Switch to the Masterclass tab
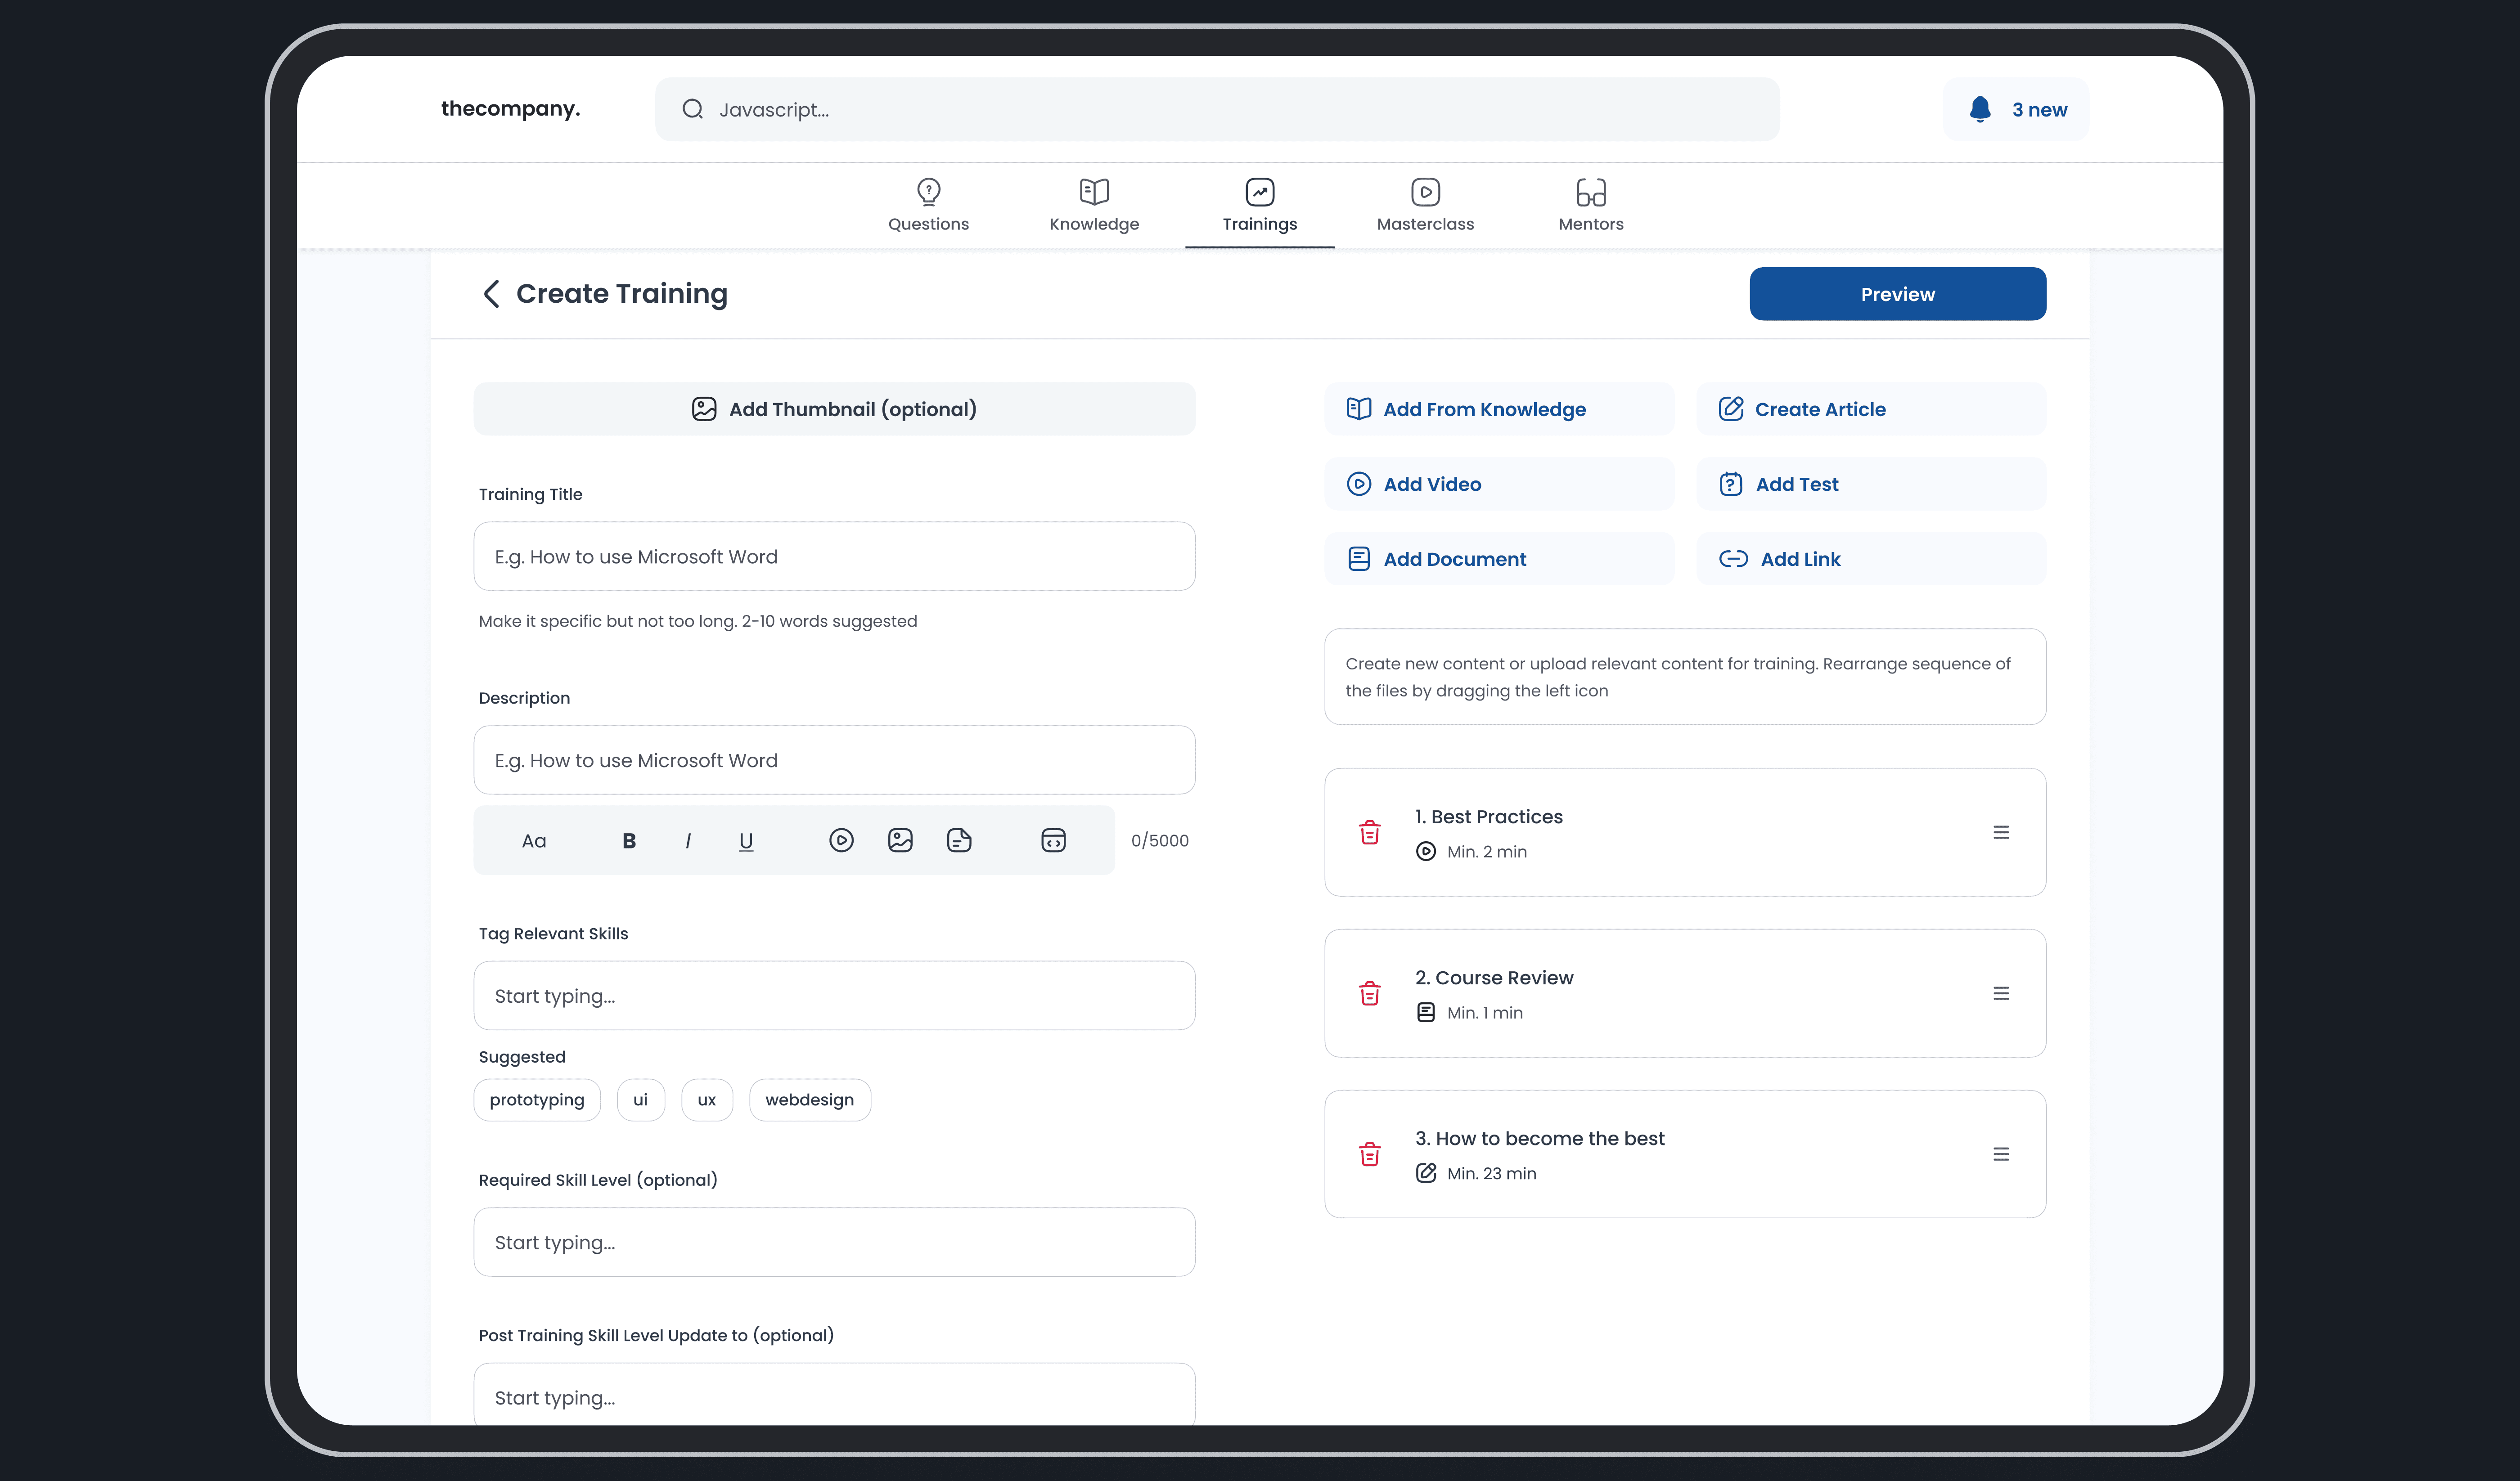Screen dimensions: 2520x1481 tap(1425, 206)
